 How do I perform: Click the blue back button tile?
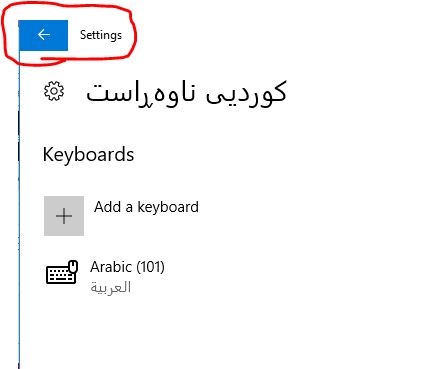coord(43,35)
